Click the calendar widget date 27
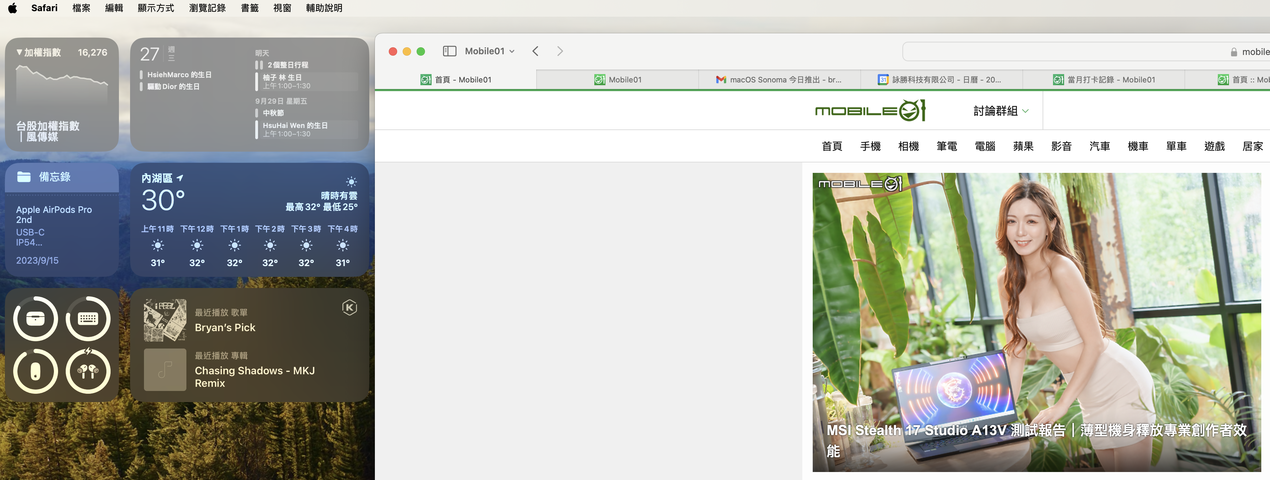Viewport: 1270px width, 480px height. [x=149, y=55]
